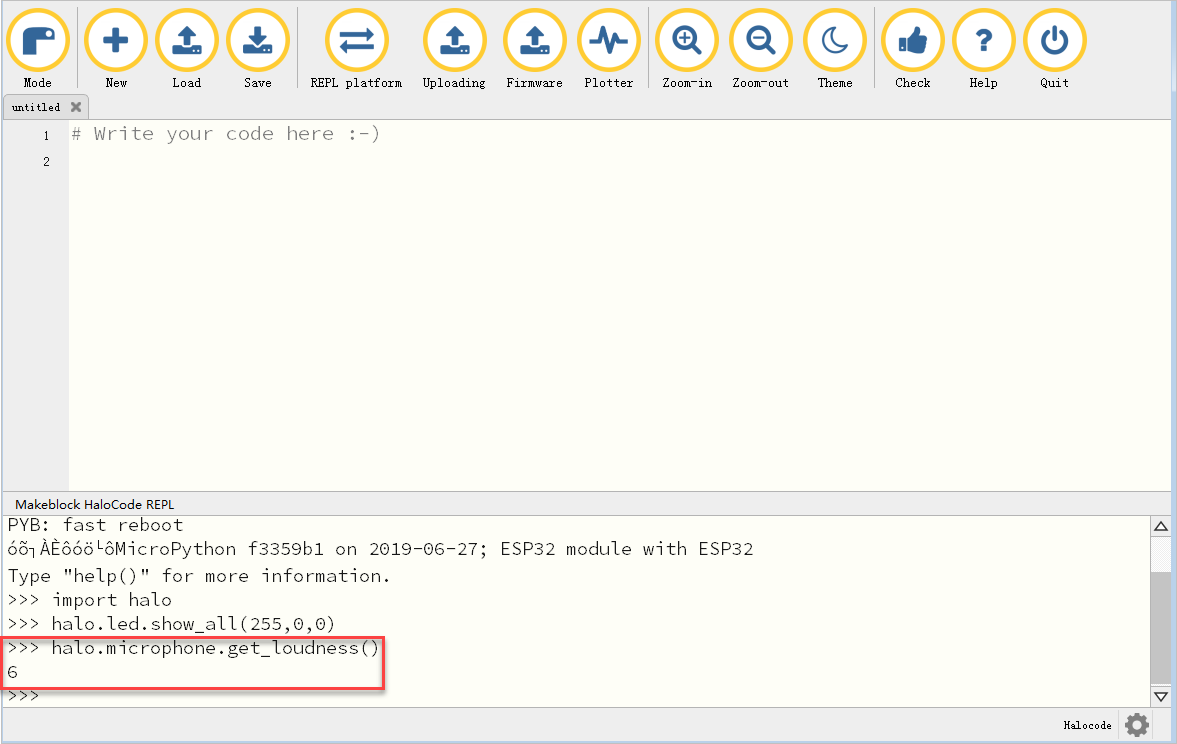Check the code for errors

(912, 41)
